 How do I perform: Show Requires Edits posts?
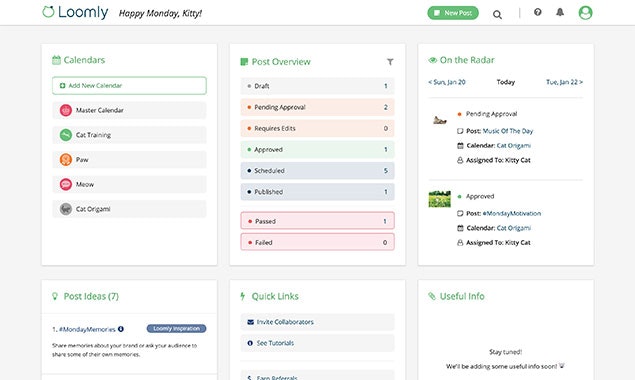318,128
